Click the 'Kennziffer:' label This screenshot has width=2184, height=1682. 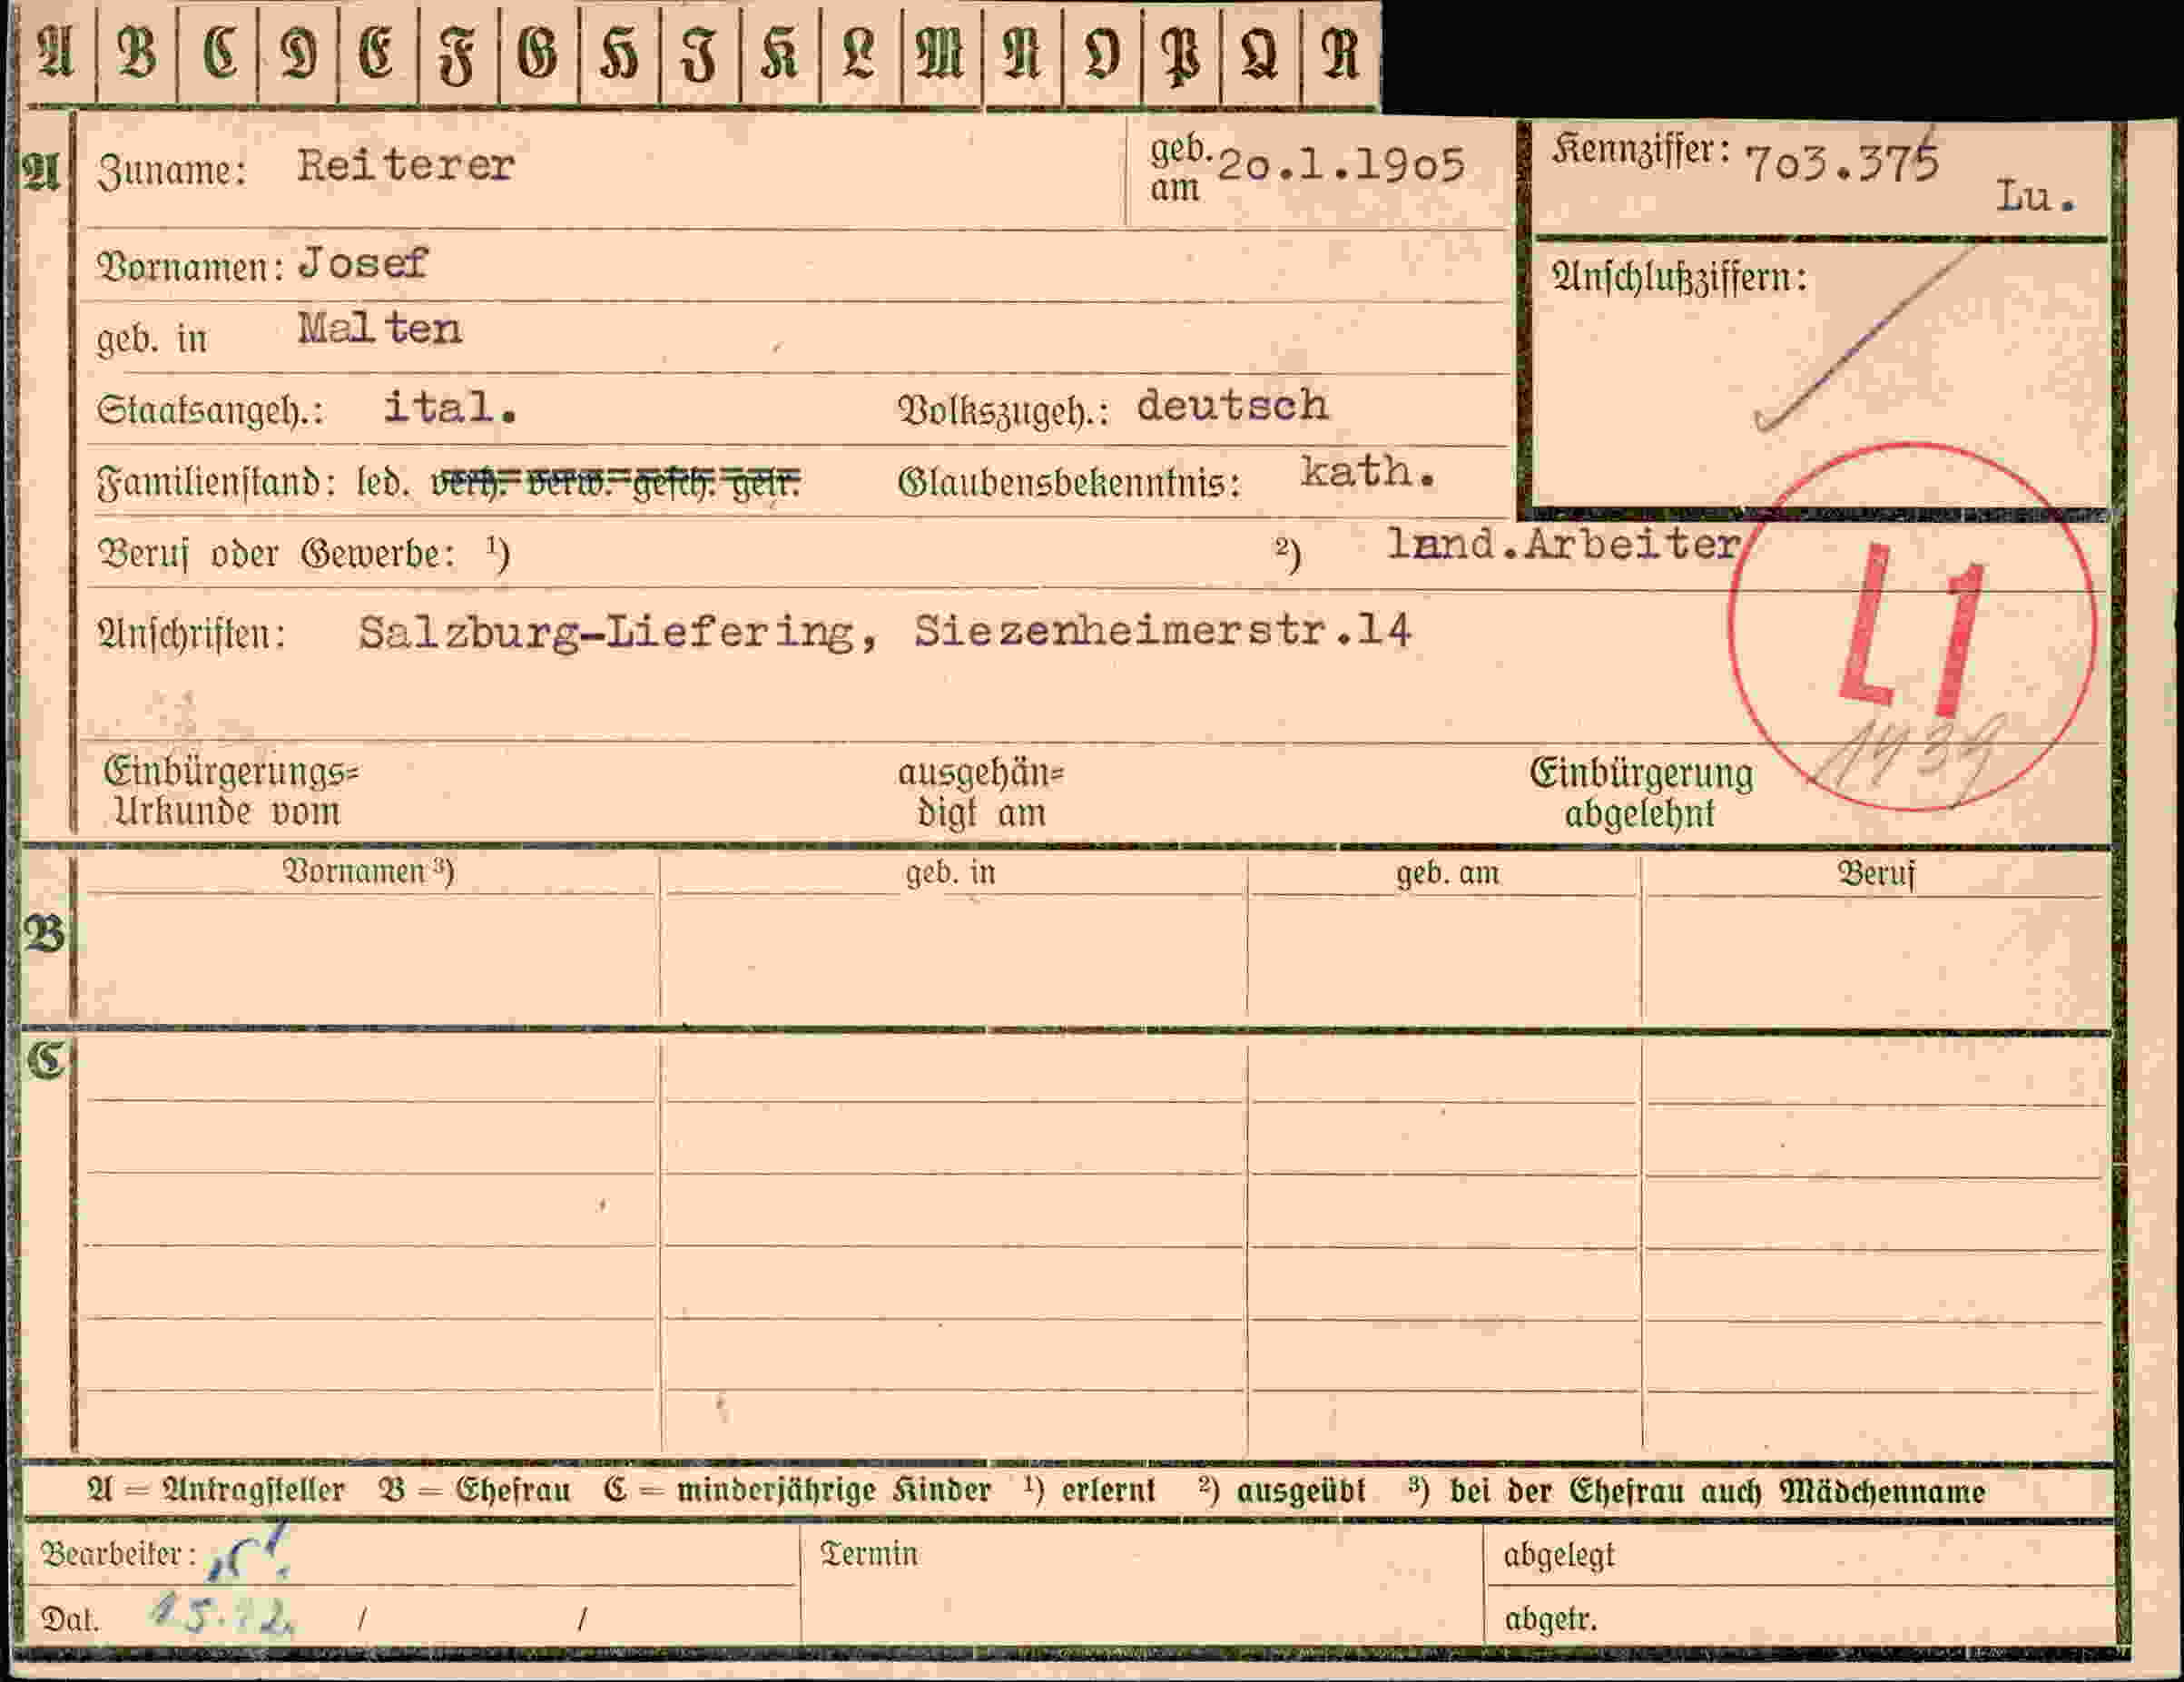pyautogui.click(x=1641, y=150)
